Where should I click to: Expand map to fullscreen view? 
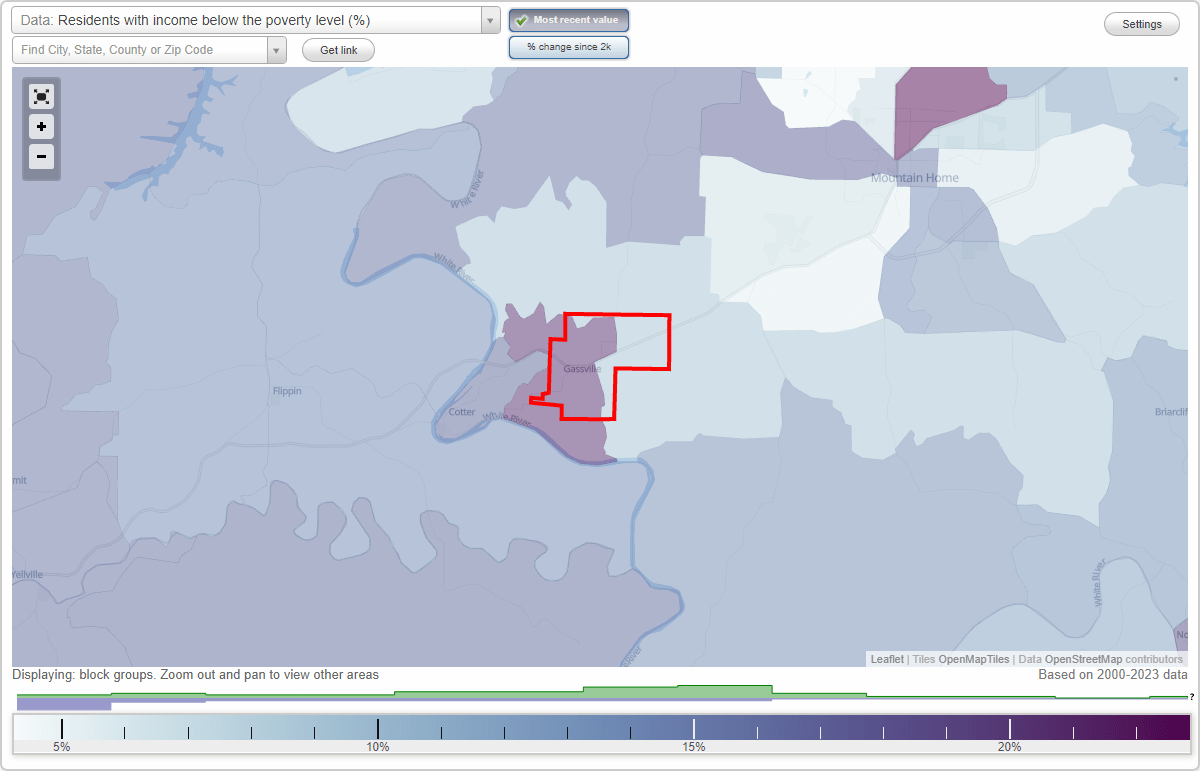[41, 96]
